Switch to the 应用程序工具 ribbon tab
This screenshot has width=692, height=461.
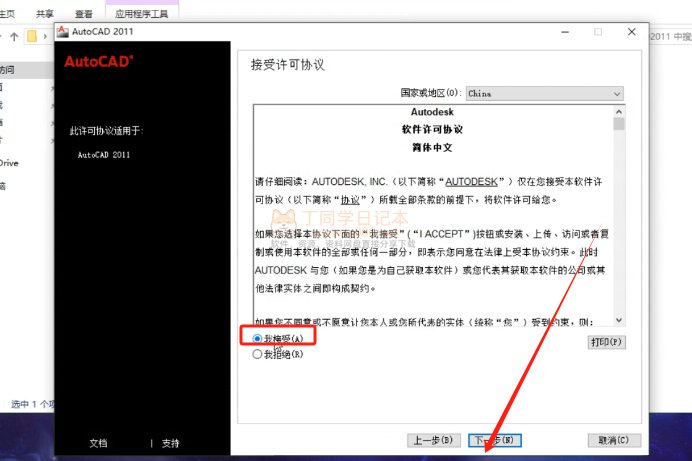(x=141, y=14)
